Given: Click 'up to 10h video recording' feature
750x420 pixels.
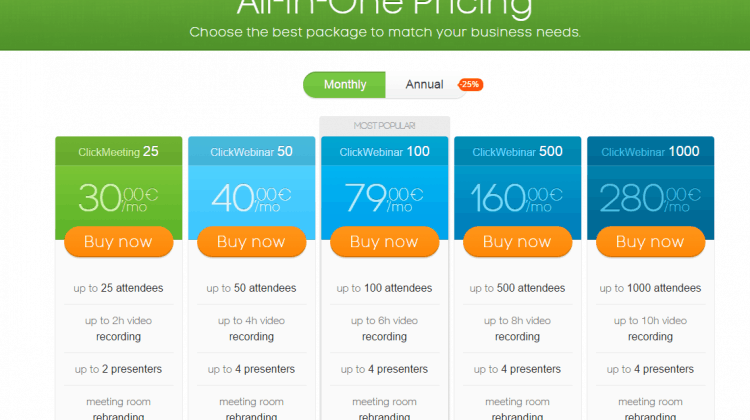Looking at the screenshot, I should [651, 329].
